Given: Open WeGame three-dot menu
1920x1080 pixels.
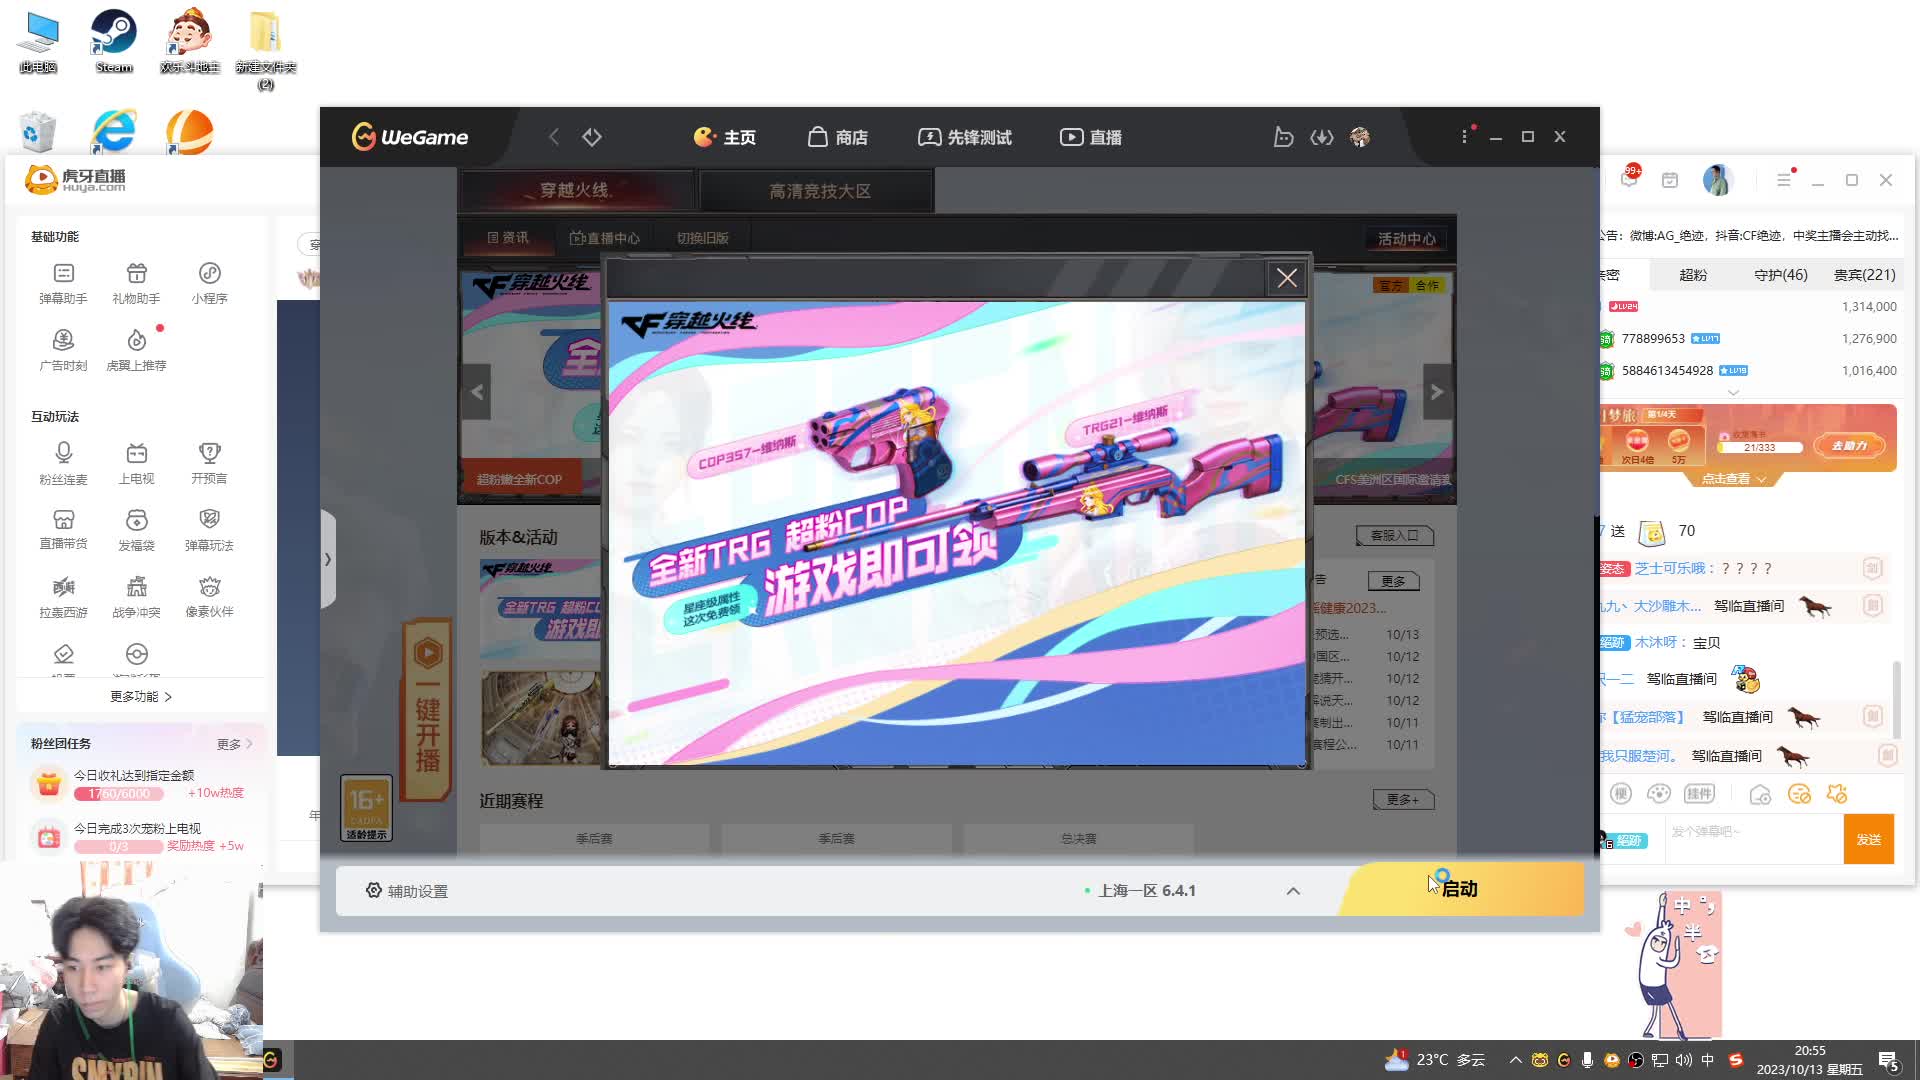Looking at the screenshot, I should 1465,137.
